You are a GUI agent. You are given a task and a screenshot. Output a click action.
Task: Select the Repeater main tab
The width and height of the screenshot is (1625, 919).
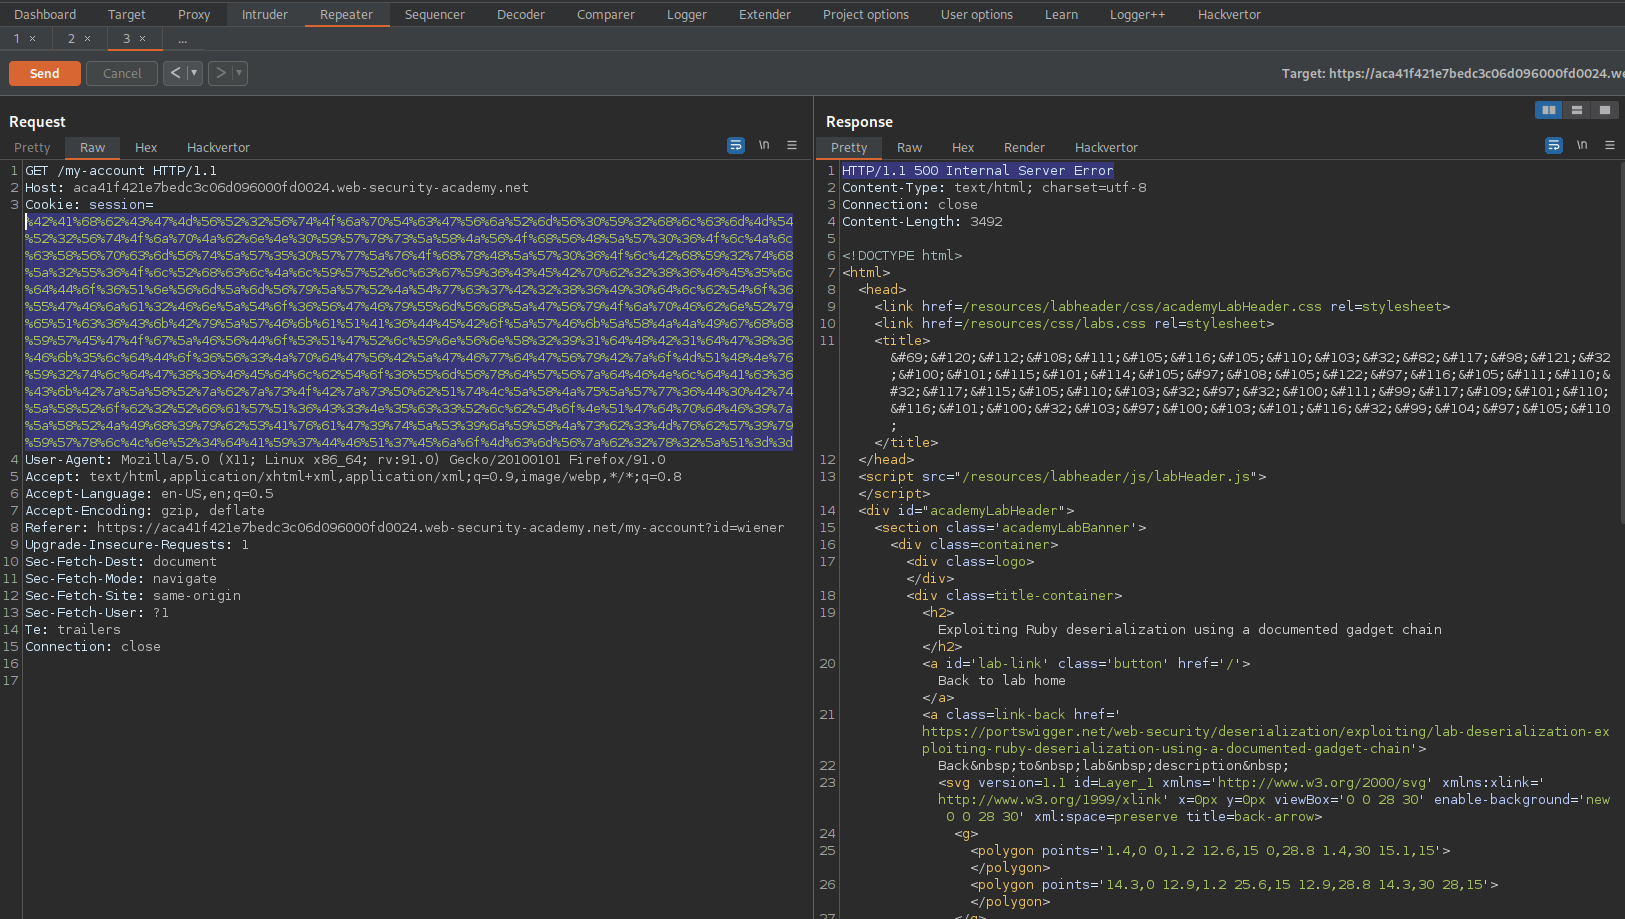point(346,14)
